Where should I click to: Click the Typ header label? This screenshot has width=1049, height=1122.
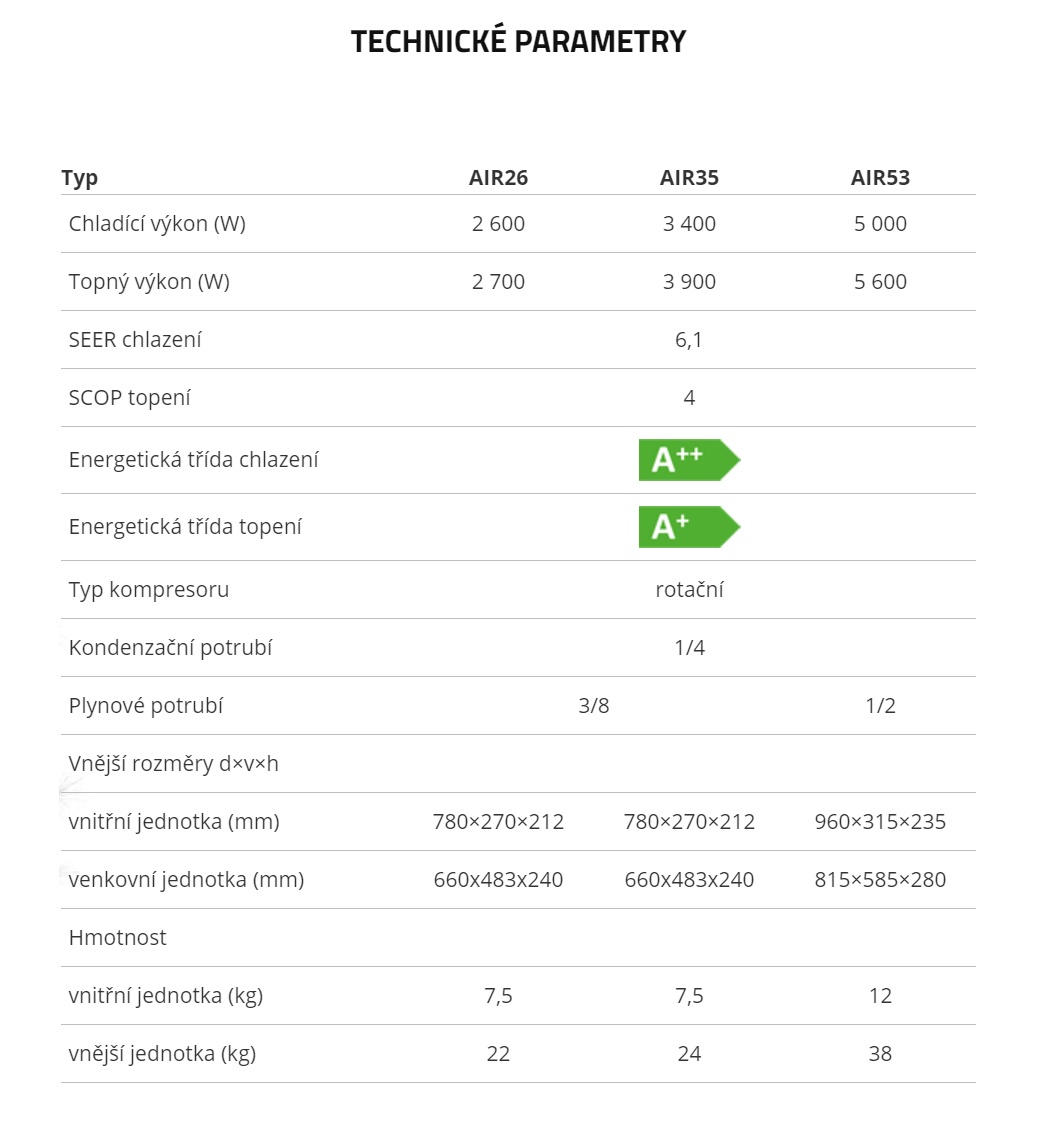tap(79, 178)
